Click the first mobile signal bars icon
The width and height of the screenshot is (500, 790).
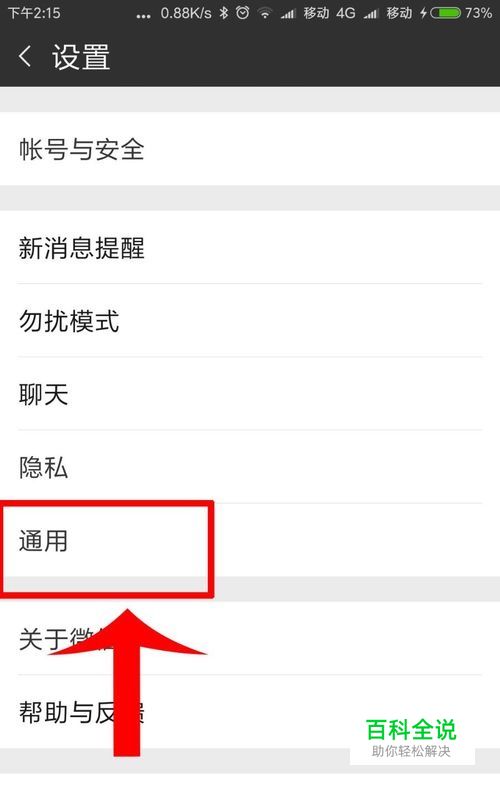(x=288, y=14)
